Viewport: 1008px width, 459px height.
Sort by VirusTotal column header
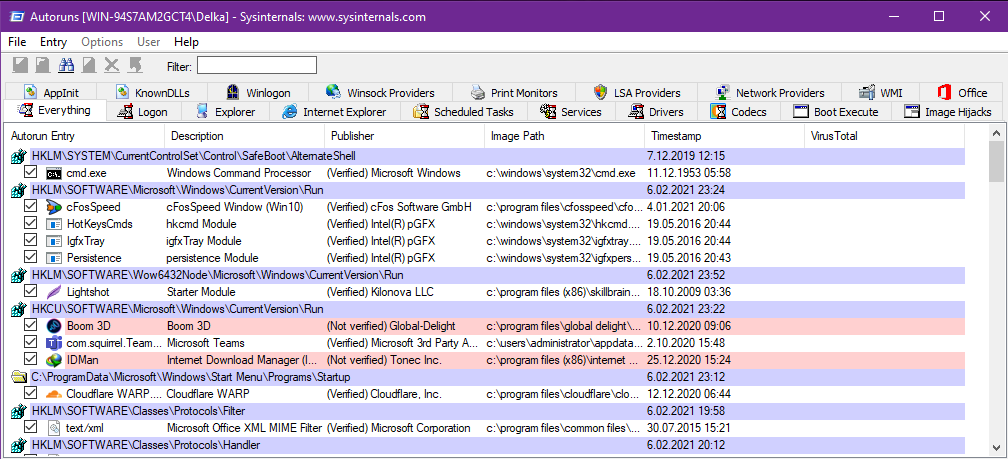point(885,136)
